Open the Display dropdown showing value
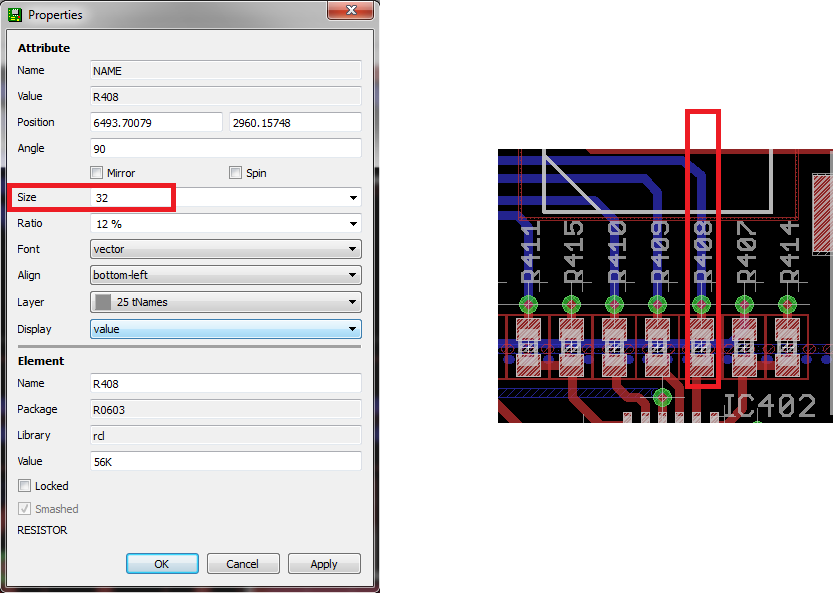The height and width of the screenshot is (596, 834). [x=353, y=329]
